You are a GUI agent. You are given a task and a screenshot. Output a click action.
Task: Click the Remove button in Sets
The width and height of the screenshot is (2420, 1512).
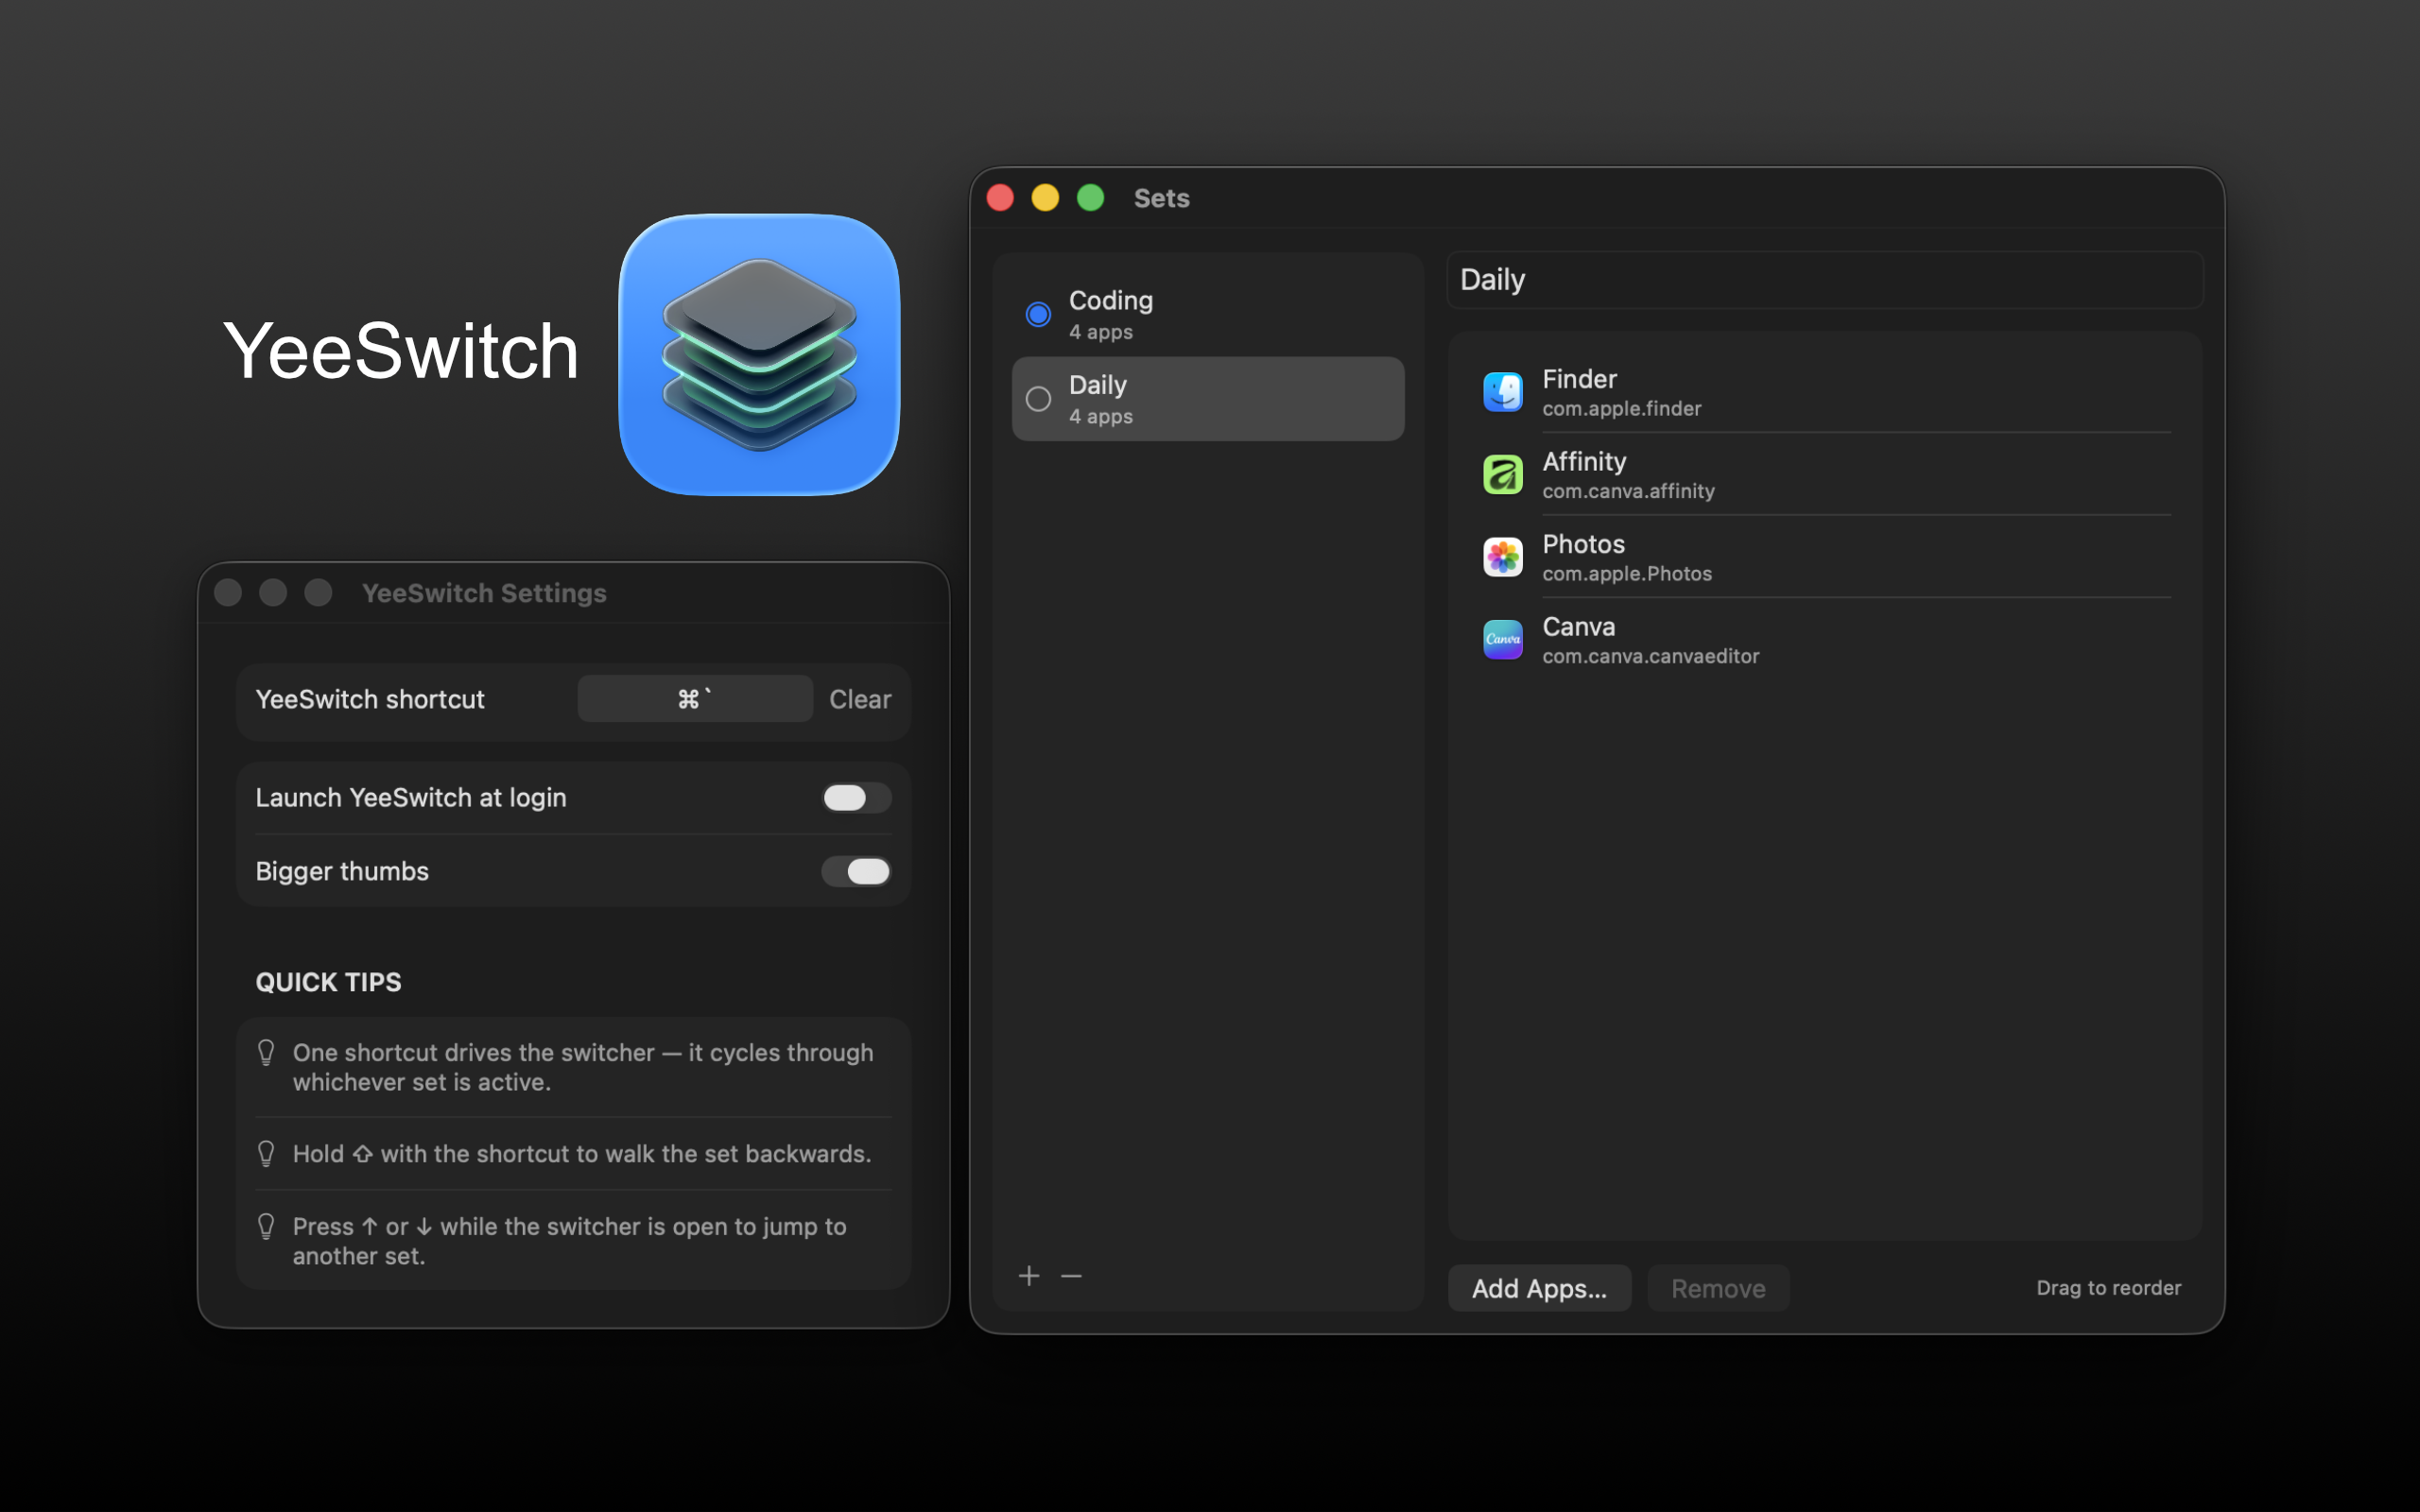point(1718,1288)
